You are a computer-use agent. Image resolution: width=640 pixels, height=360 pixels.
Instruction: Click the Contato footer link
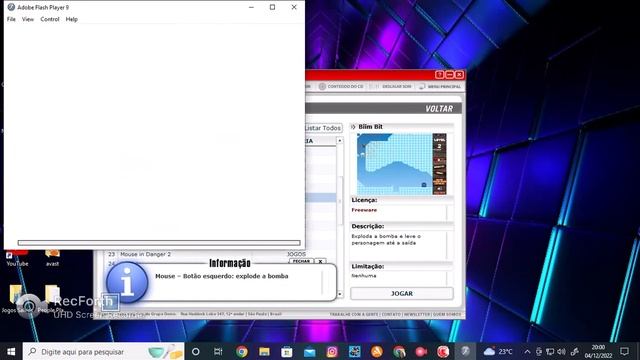pos(391,314)
